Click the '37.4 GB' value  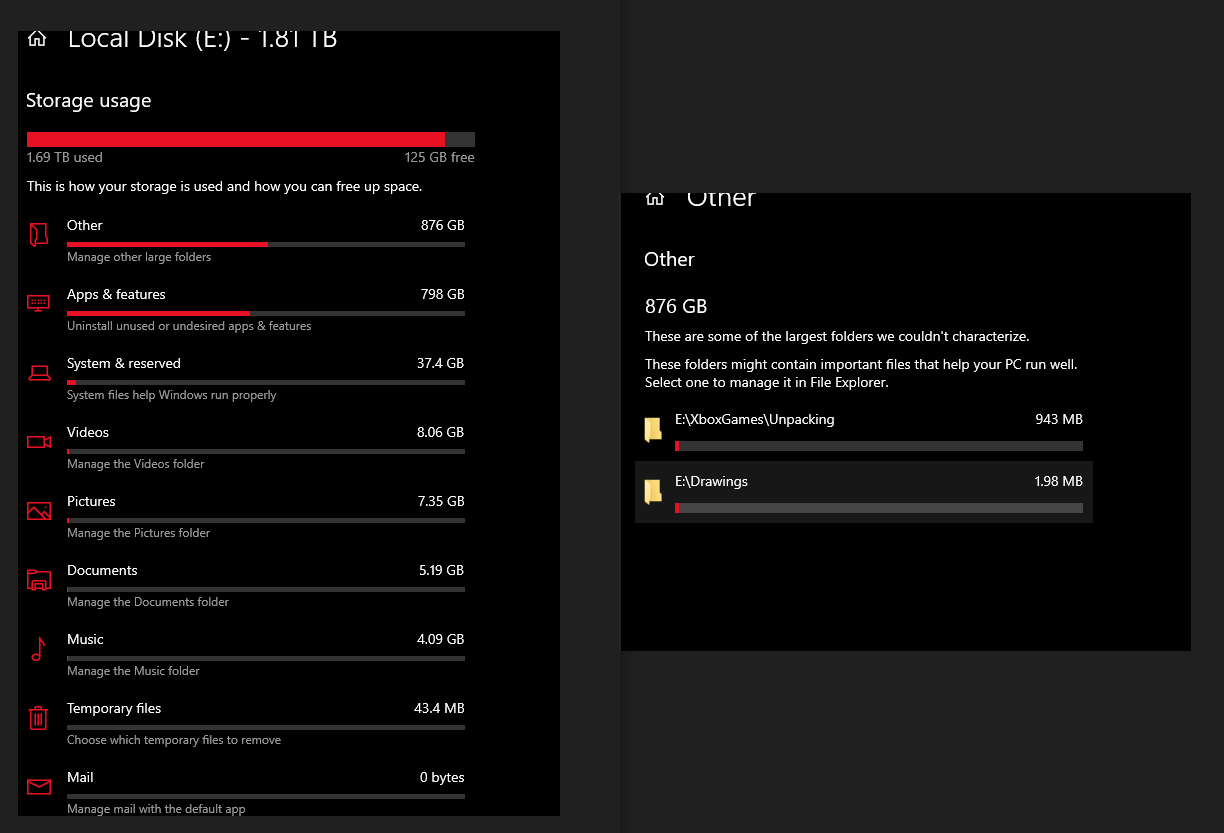click(440, 364)
